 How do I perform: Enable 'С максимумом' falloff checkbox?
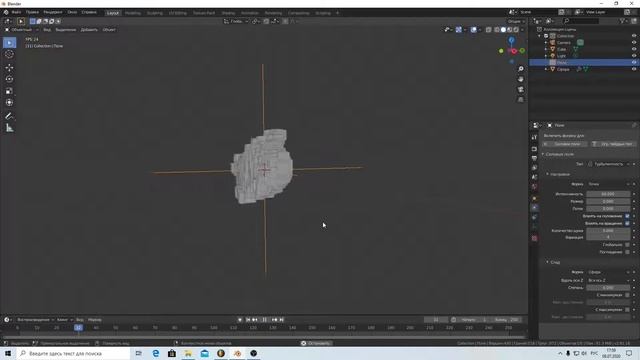(x=627, y=309)
